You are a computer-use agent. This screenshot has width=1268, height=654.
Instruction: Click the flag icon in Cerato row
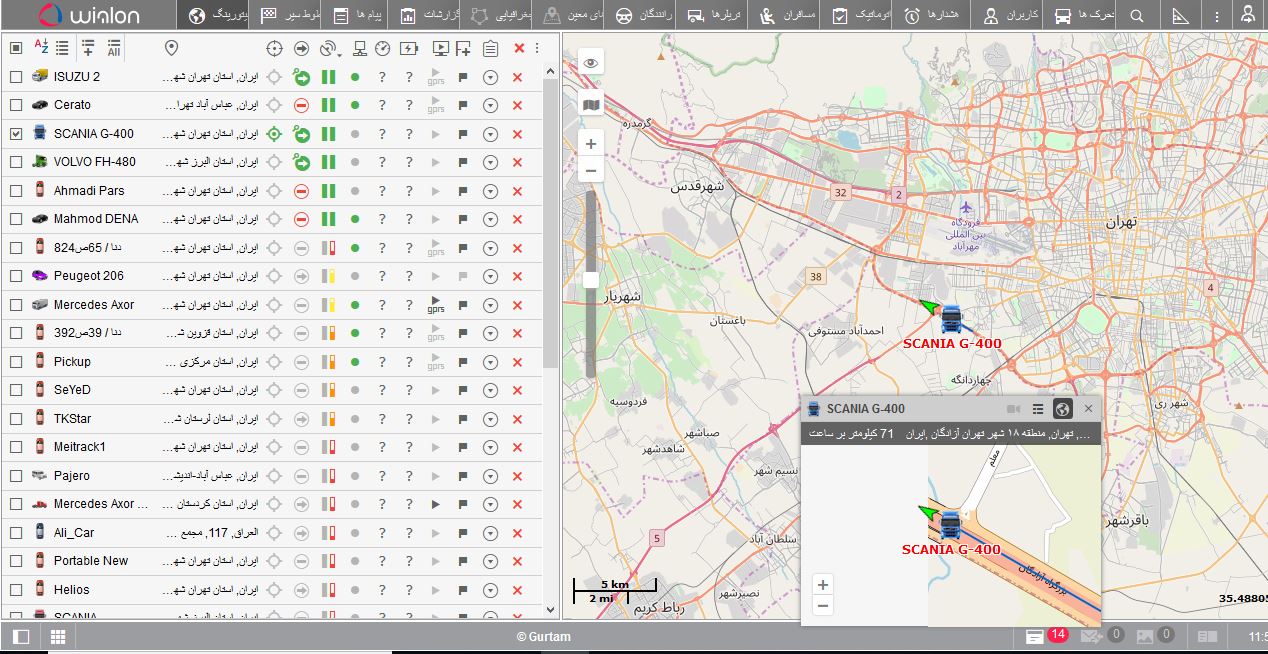coord(463,105)
